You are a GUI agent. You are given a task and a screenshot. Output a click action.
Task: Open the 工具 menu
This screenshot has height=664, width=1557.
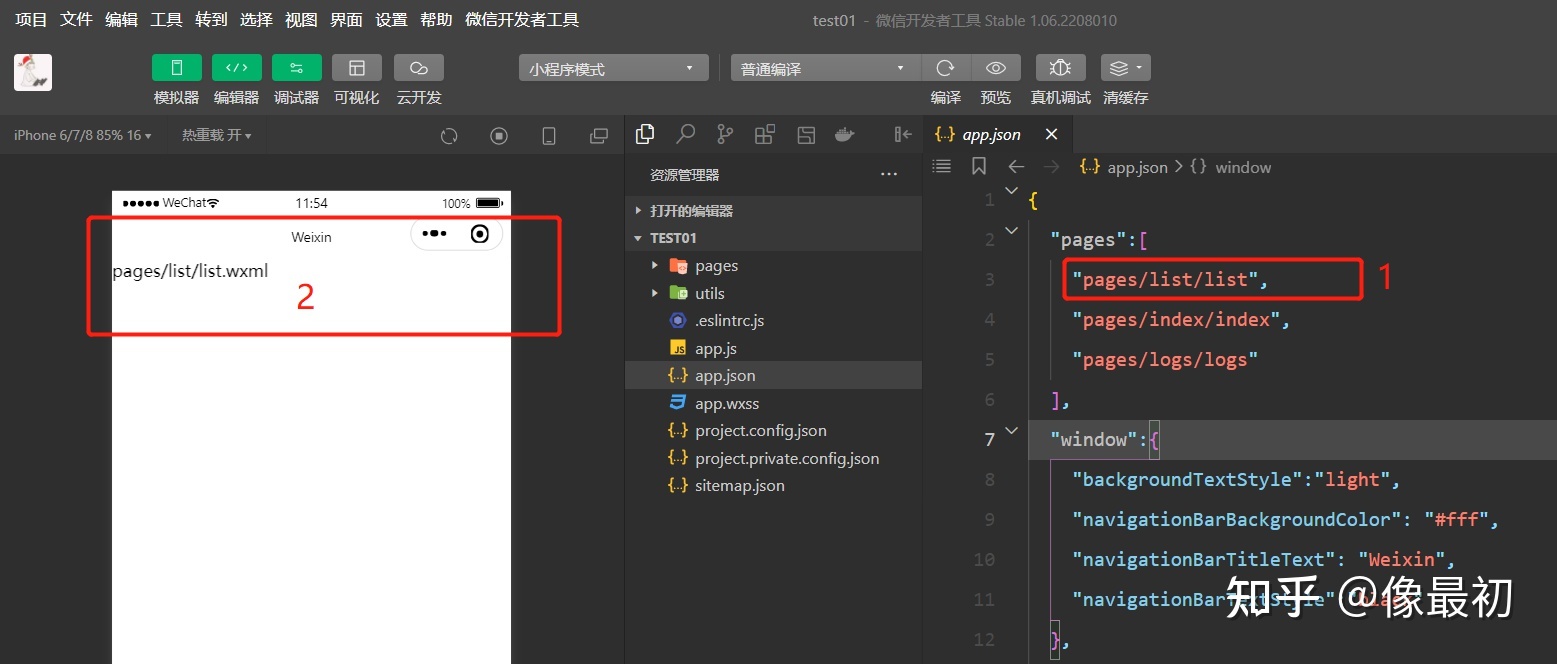tap(166, 20)
